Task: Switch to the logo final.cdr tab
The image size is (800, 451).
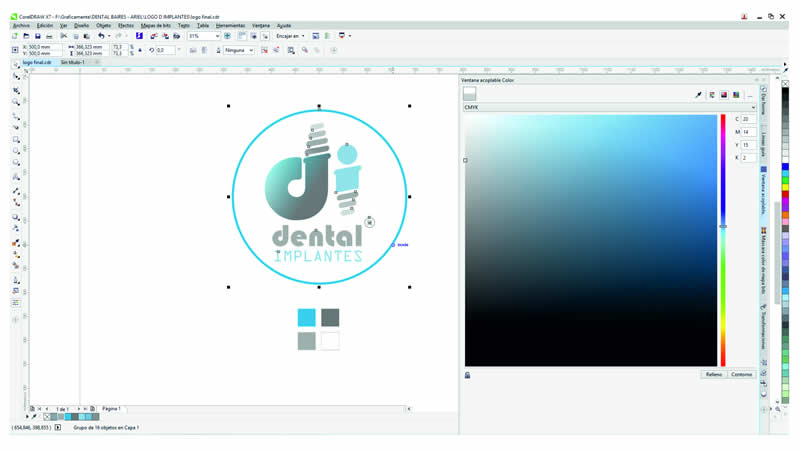Action: click(37, 62)
